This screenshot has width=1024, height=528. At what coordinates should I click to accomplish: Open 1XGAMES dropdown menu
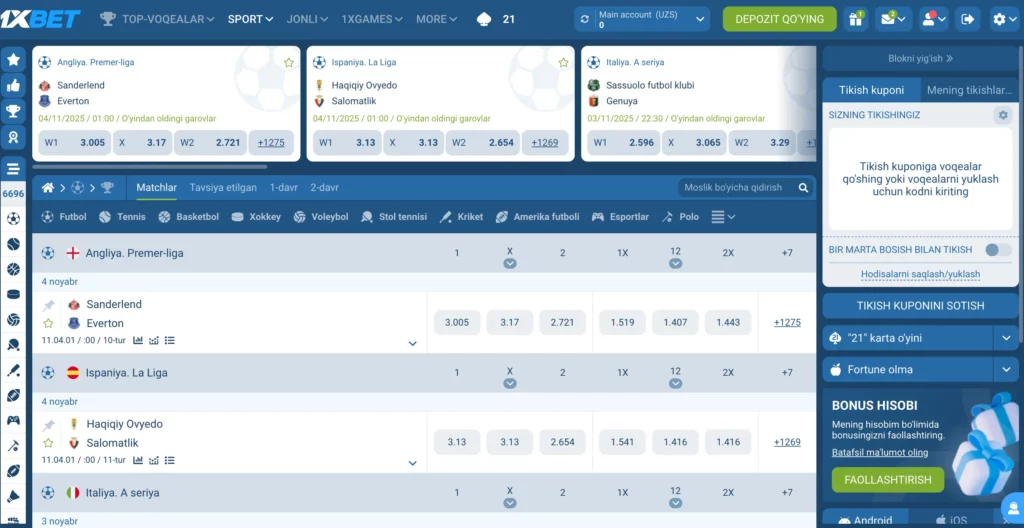pos(372,19)
